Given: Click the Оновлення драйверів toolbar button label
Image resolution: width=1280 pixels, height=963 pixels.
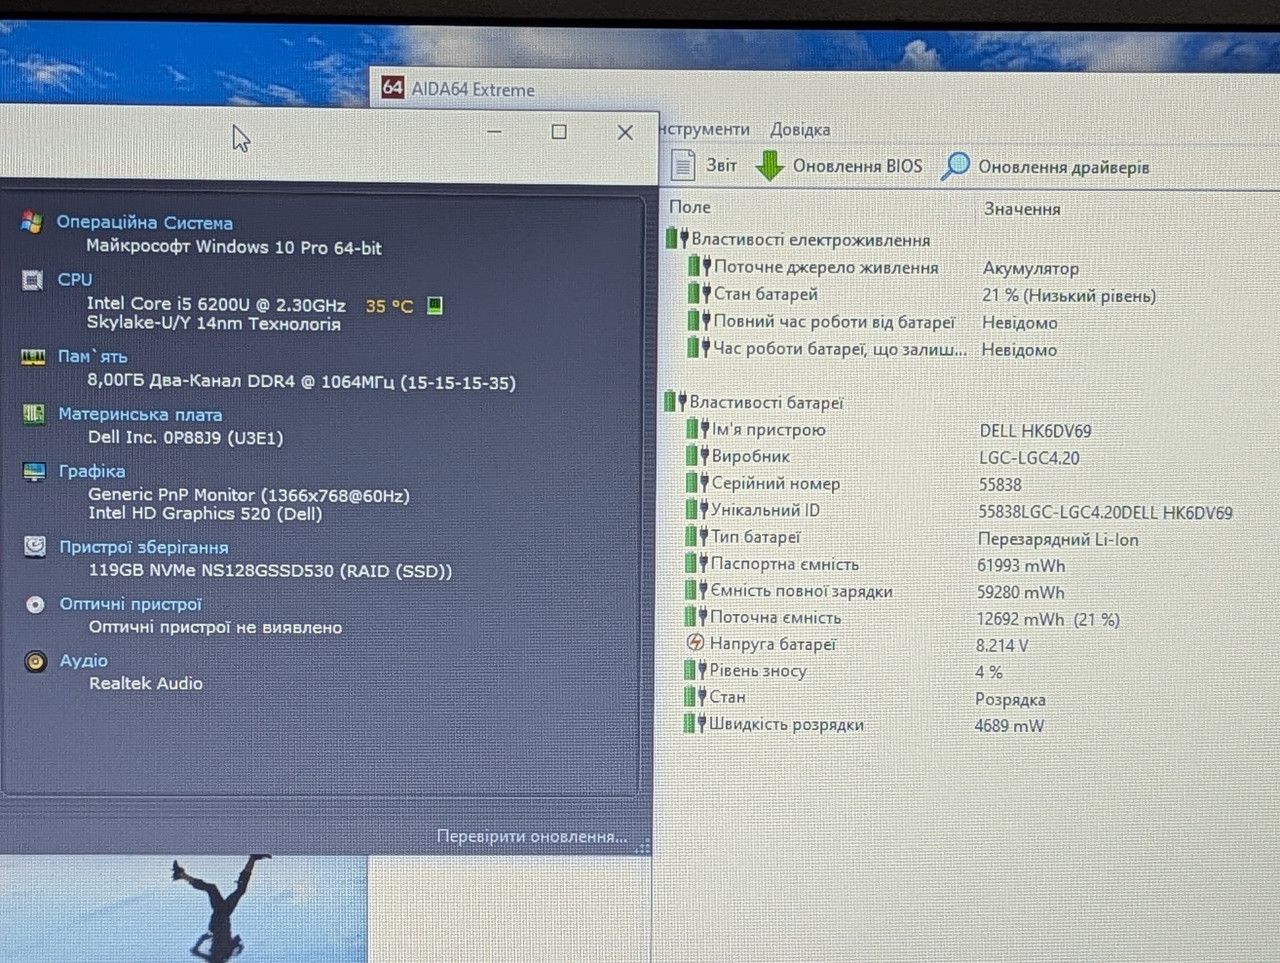Looking at the screenshot, I should [x=1063, y=167].
